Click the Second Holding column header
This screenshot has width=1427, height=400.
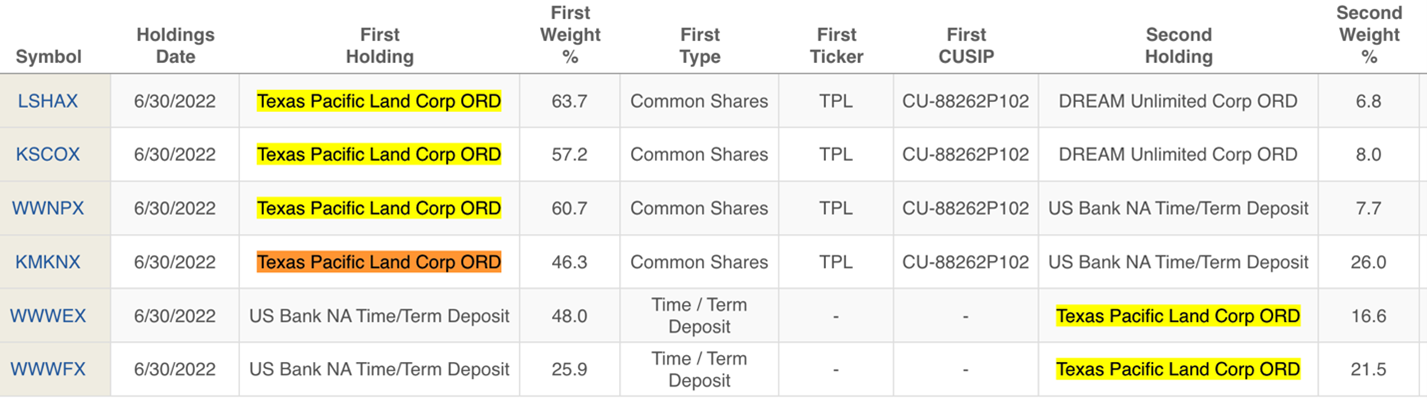point(1178,46)
